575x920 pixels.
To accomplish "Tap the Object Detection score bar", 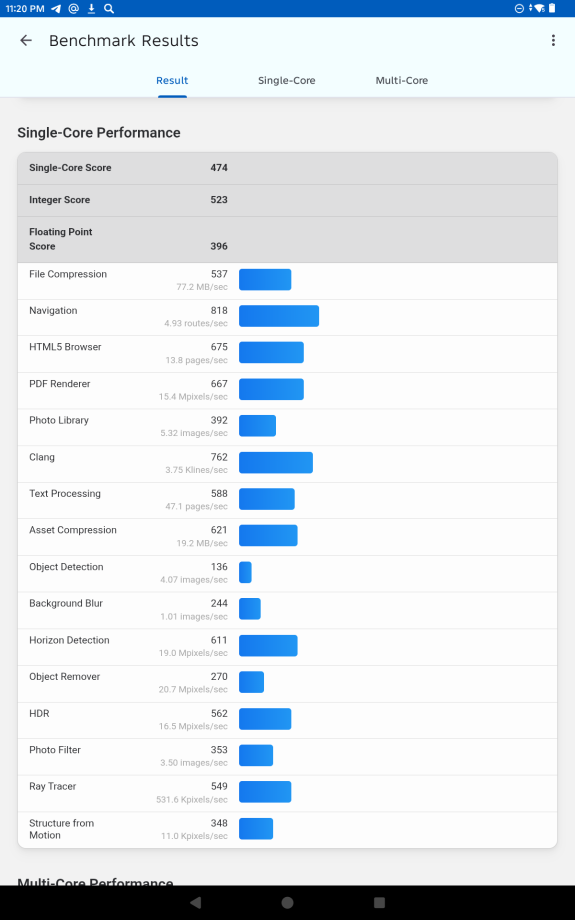I will (x=245, y=572).
